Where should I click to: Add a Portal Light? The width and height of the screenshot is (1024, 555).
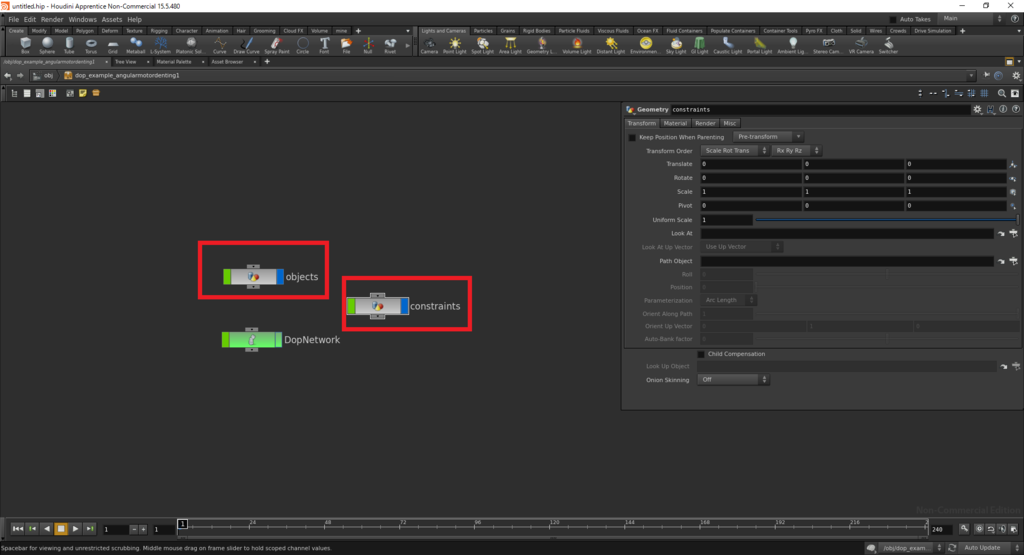760,45
